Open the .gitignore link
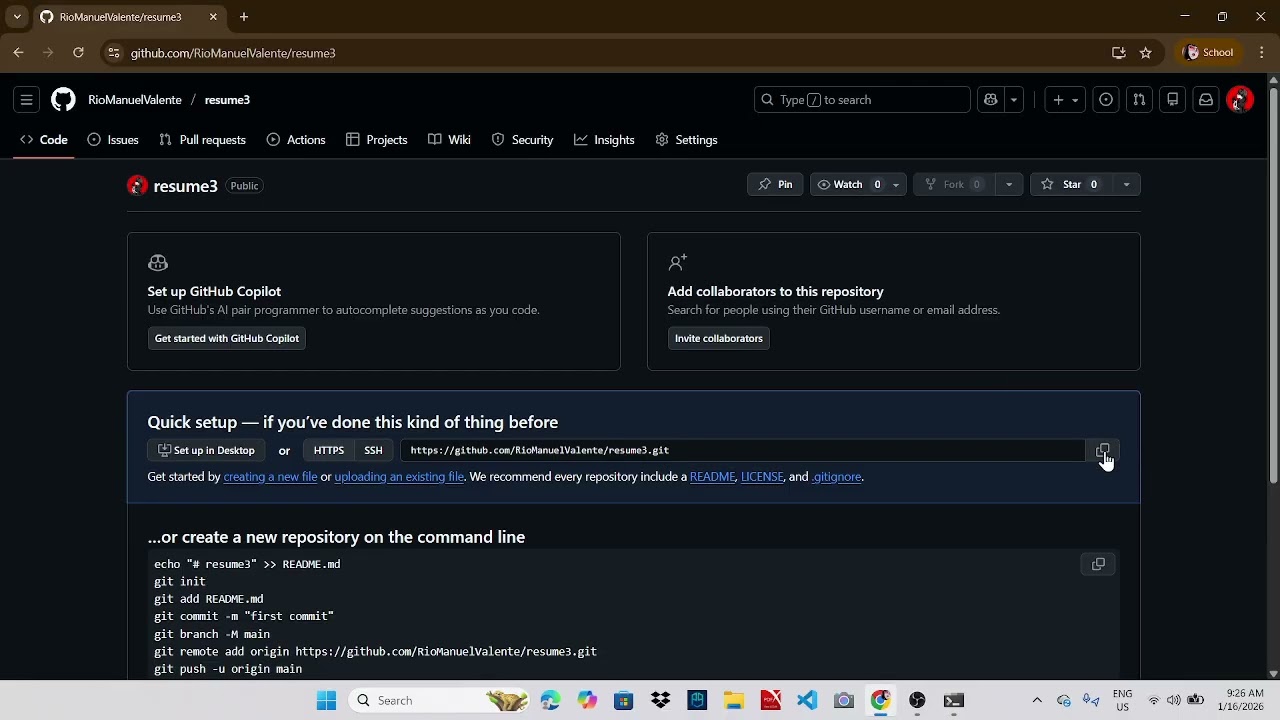This screenshot has height=720, width=1280. pyautogui.click(x=836, y=477)
